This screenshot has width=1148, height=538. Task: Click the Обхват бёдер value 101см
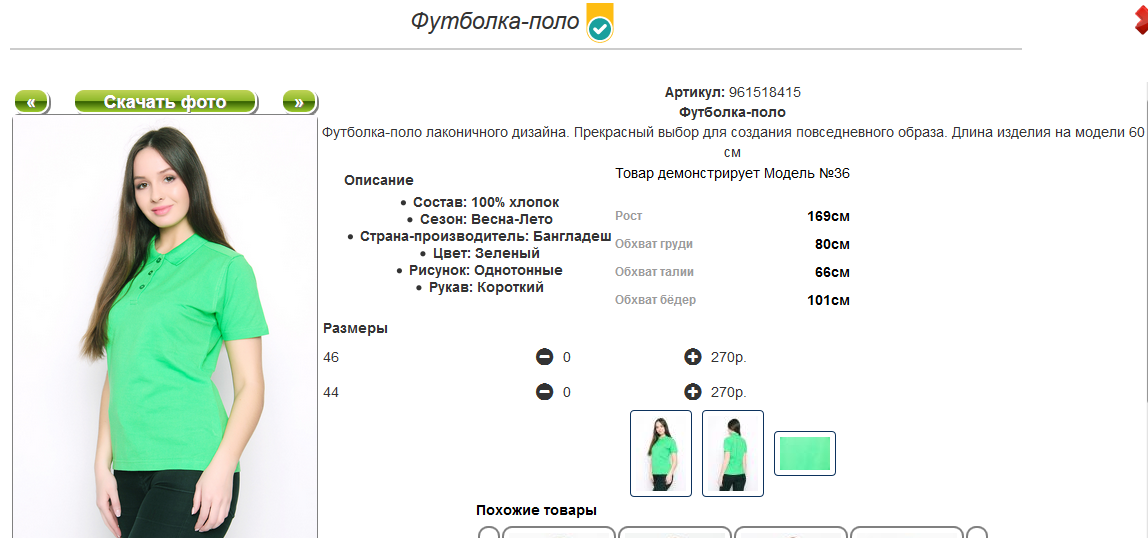pyautogui.click(x=828, y=300)
